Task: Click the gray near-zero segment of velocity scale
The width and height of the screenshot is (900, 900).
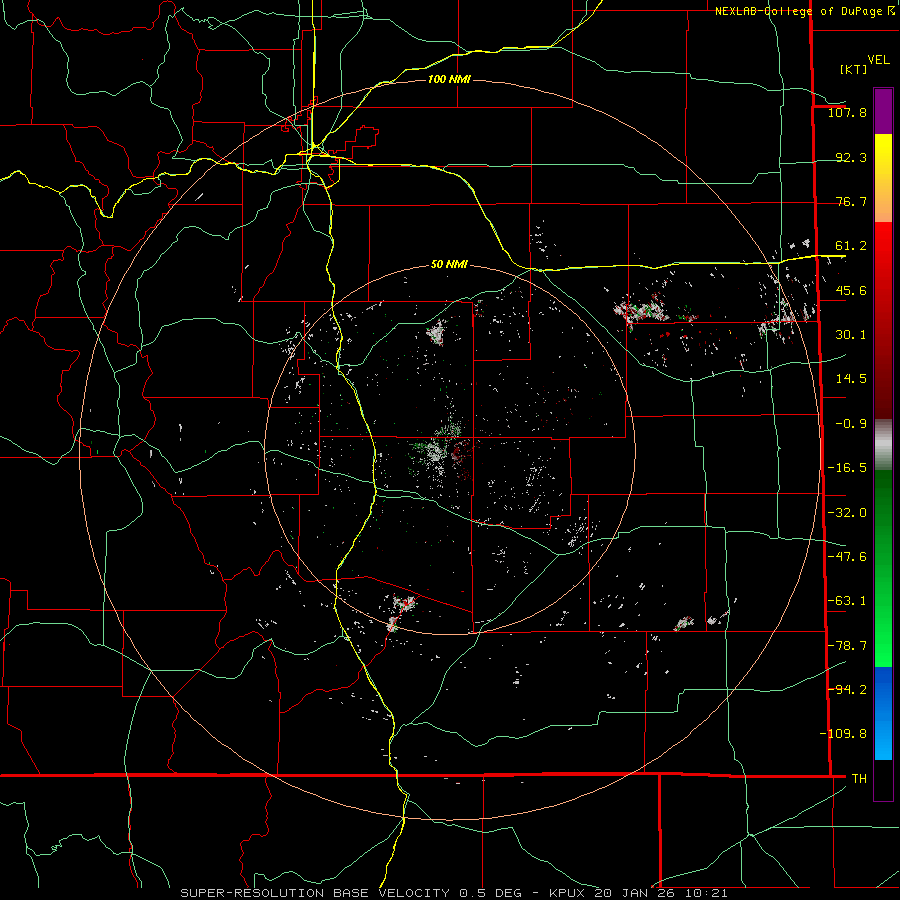Action: pos(883,444)
